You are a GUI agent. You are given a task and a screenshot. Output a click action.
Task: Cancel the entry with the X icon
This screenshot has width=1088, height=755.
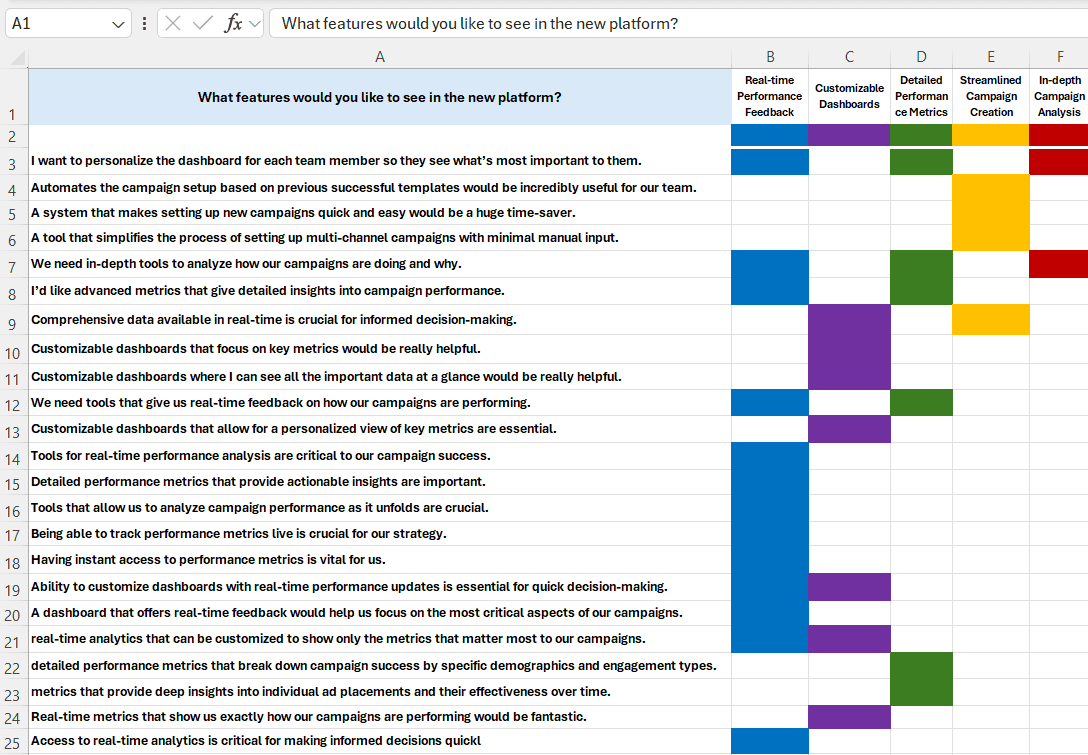point(173,24)
